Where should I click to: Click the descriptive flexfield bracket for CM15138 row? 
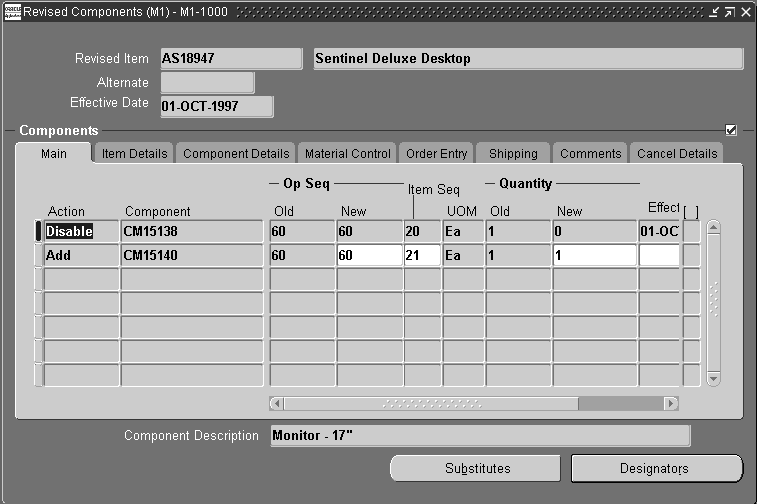point(691,231)
